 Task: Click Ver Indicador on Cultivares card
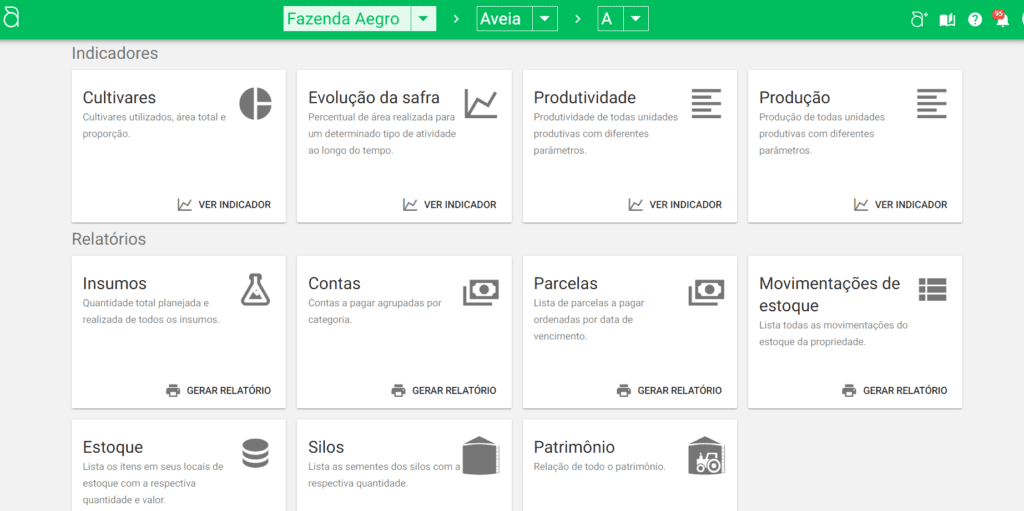pos(224,204)
